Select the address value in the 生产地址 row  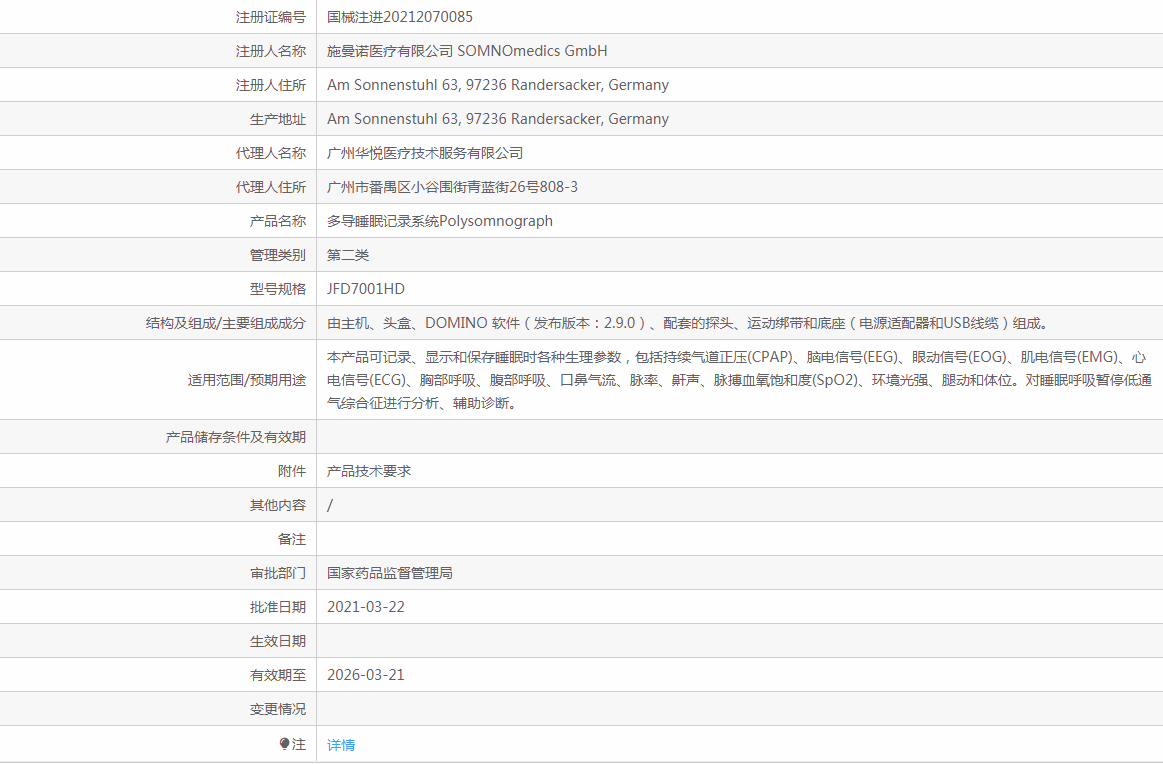[x=498, y=119]
